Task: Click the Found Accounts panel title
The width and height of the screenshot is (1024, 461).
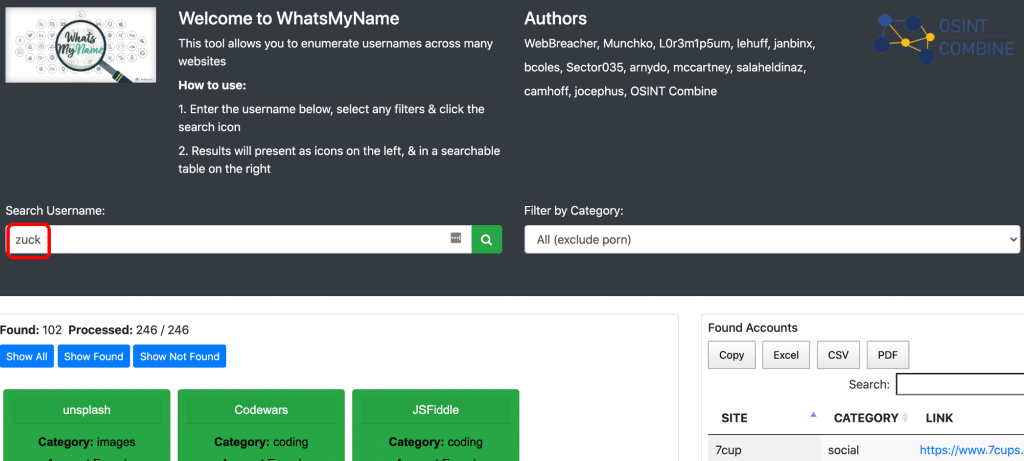Action: (x=752, y=328)
